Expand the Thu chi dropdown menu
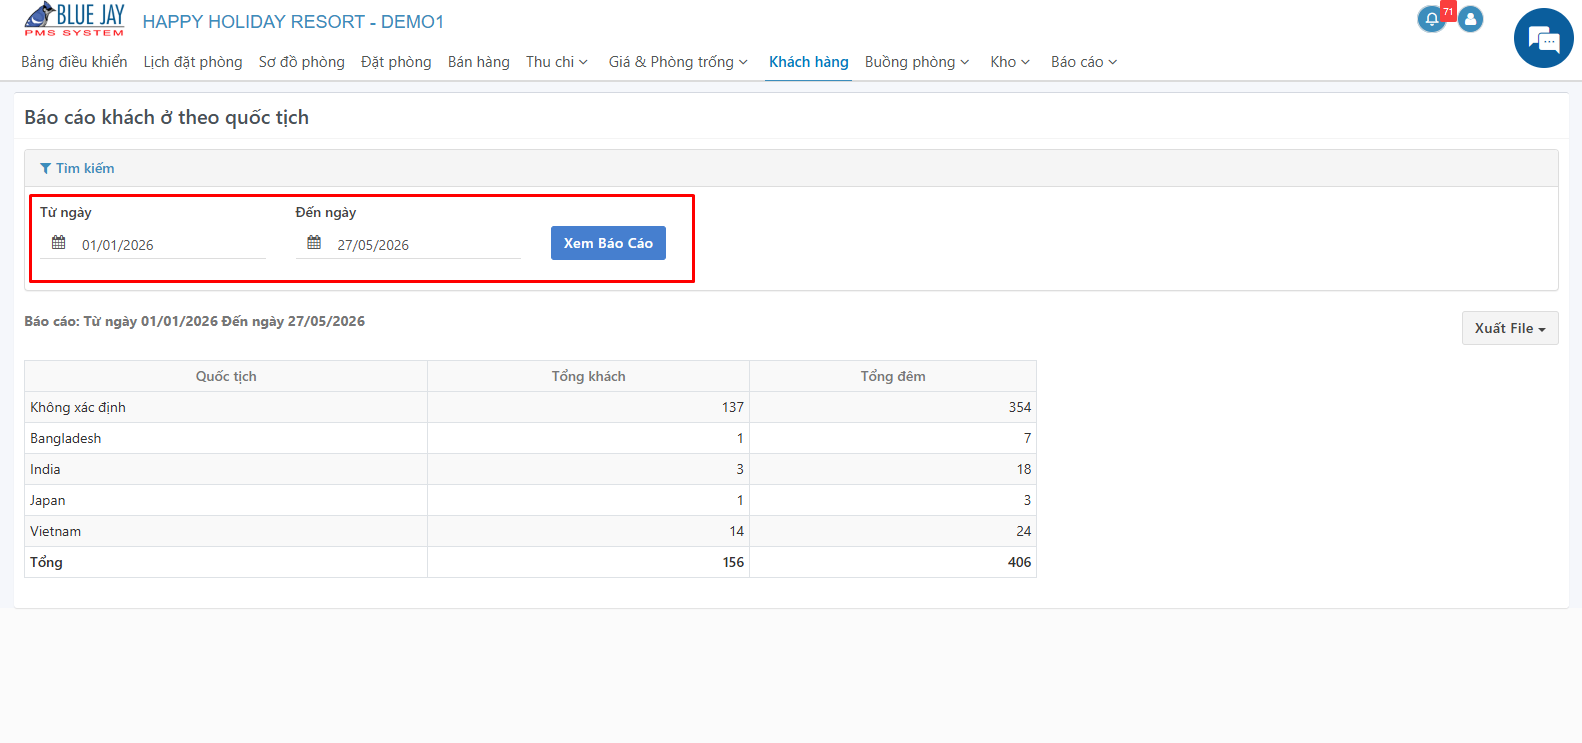 pos(557,62)
